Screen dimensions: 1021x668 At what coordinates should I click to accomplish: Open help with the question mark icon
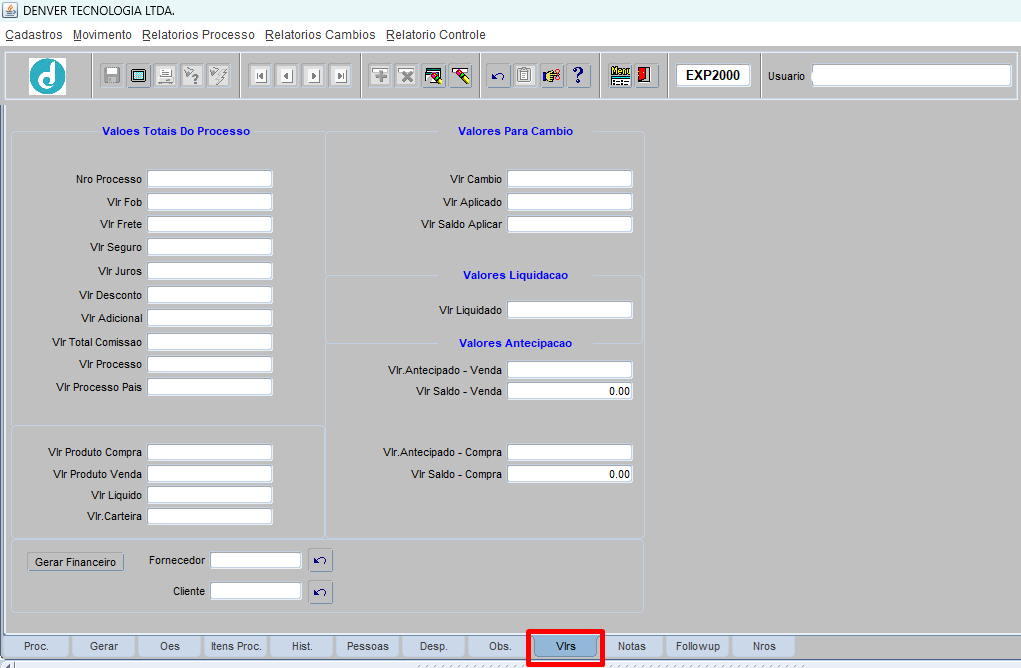tap(579, 76)
